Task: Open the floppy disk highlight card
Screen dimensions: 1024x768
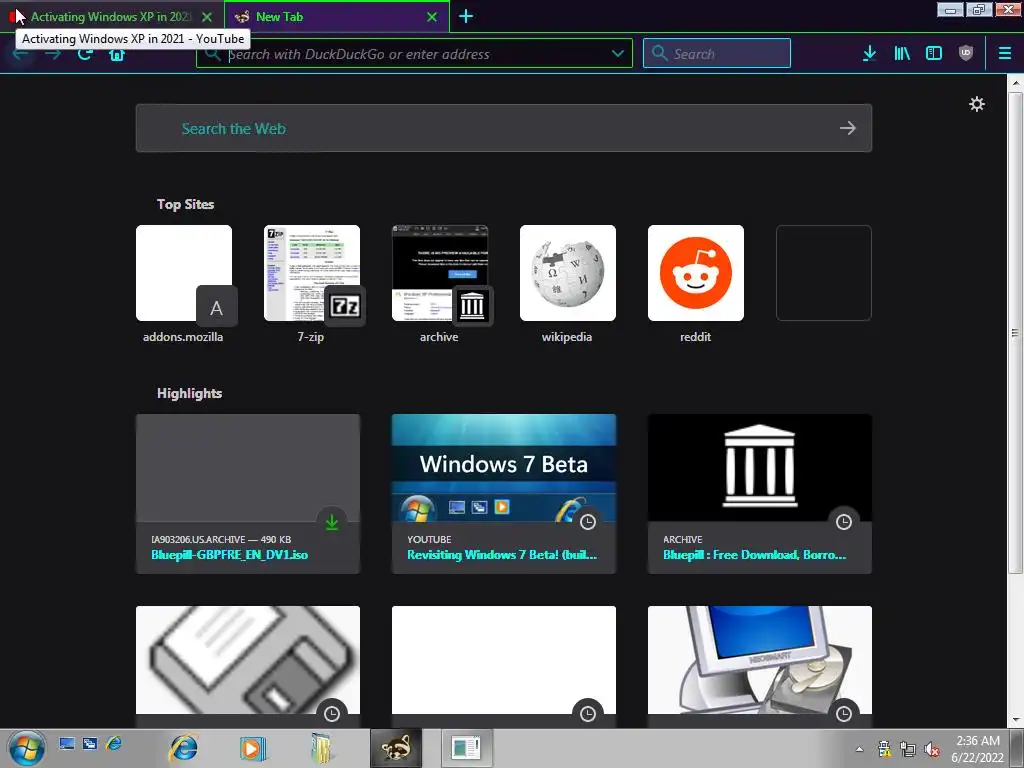Action: click(x=248, y=666)
